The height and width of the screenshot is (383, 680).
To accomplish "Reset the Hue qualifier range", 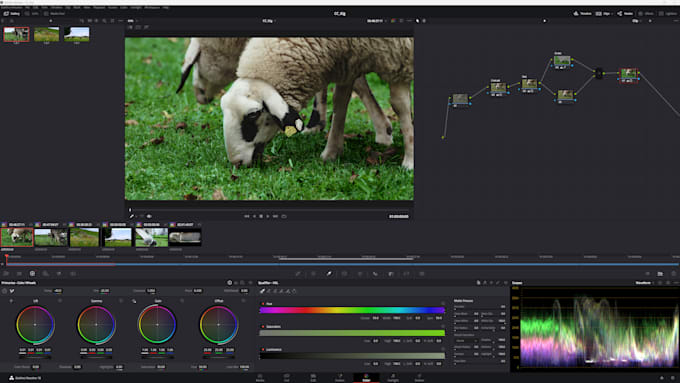I will pyautogui.click(x=443, y=304).
